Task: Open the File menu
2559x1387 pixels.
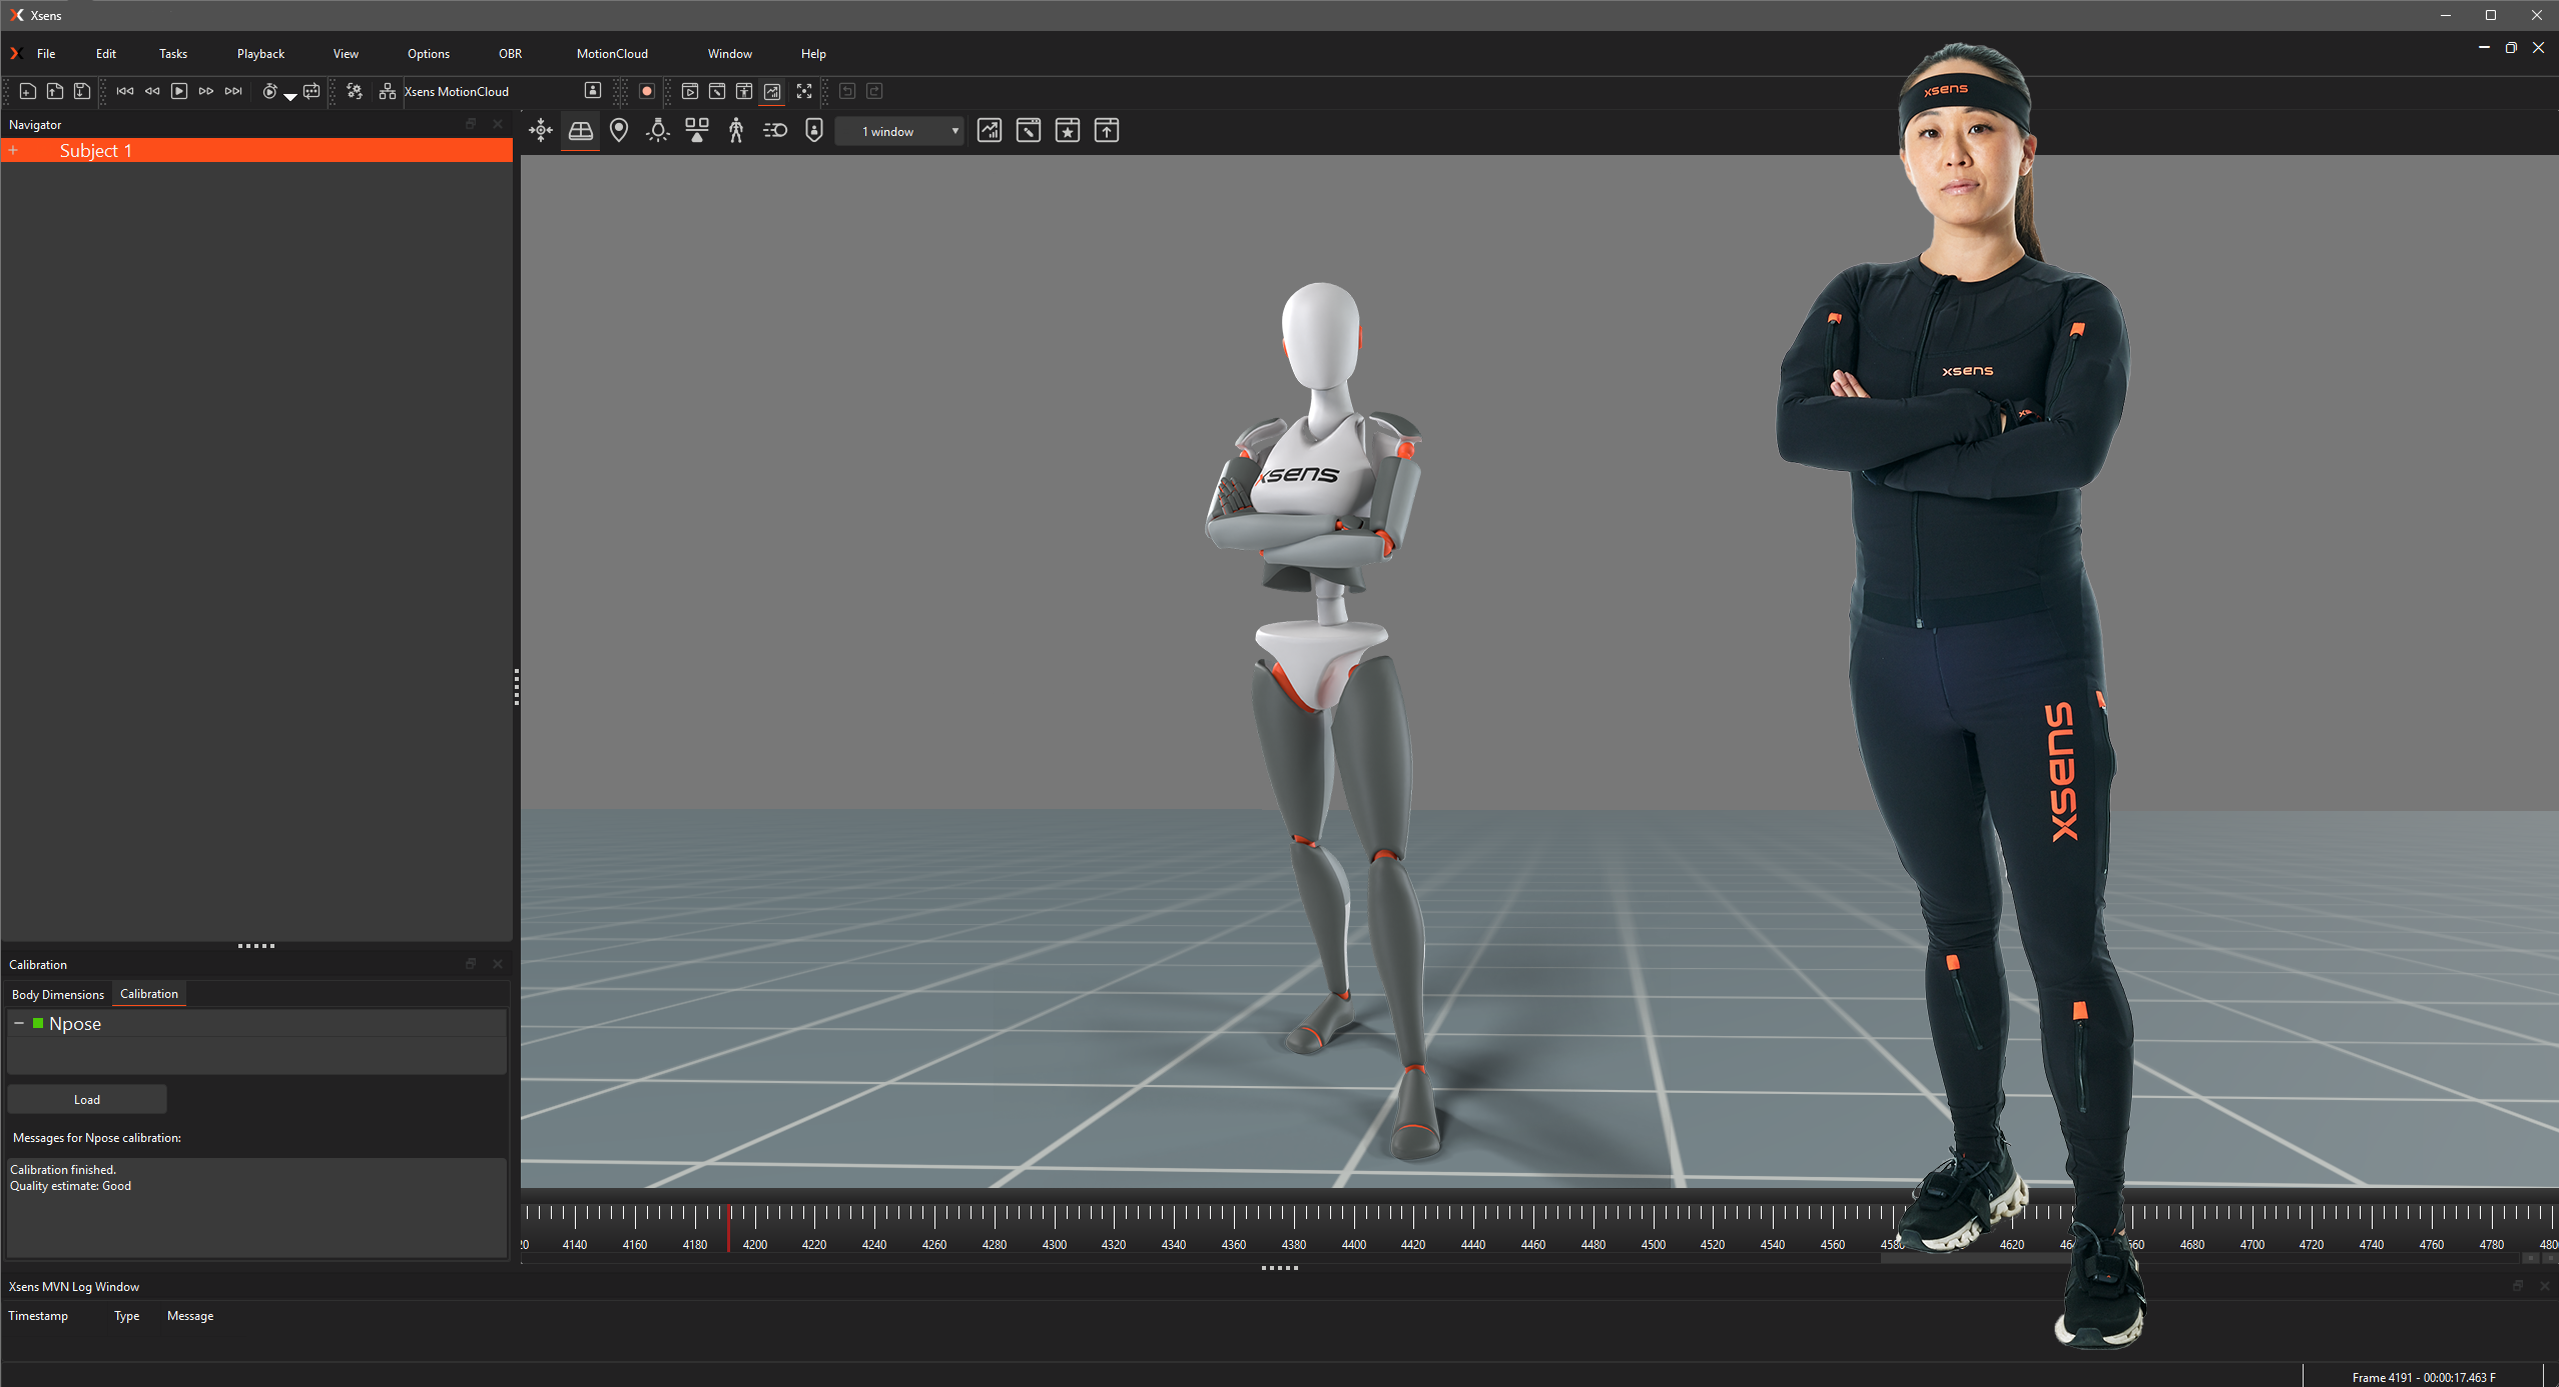Action: (46, 54)
